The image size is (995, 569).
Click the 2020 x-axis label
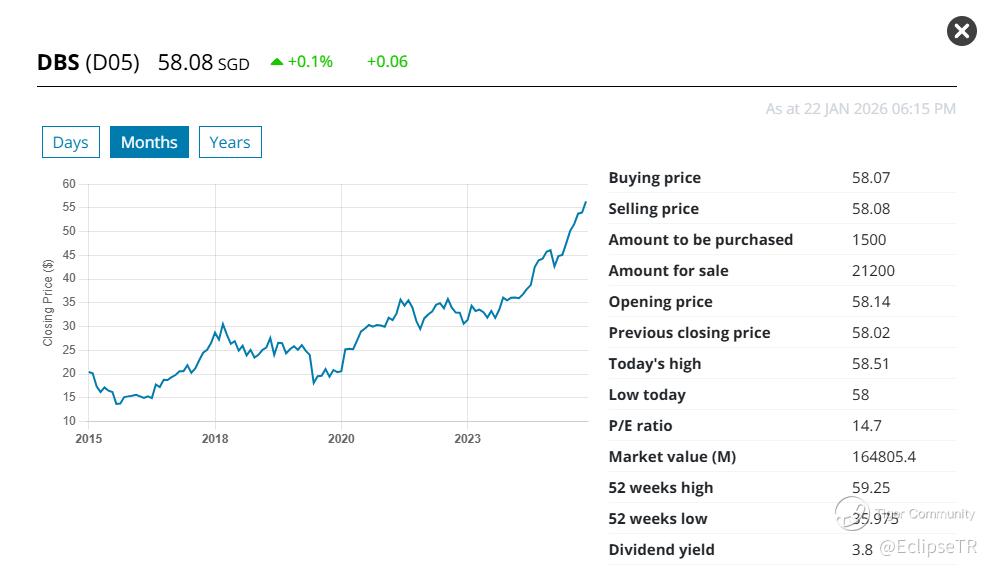pos(341,438)
